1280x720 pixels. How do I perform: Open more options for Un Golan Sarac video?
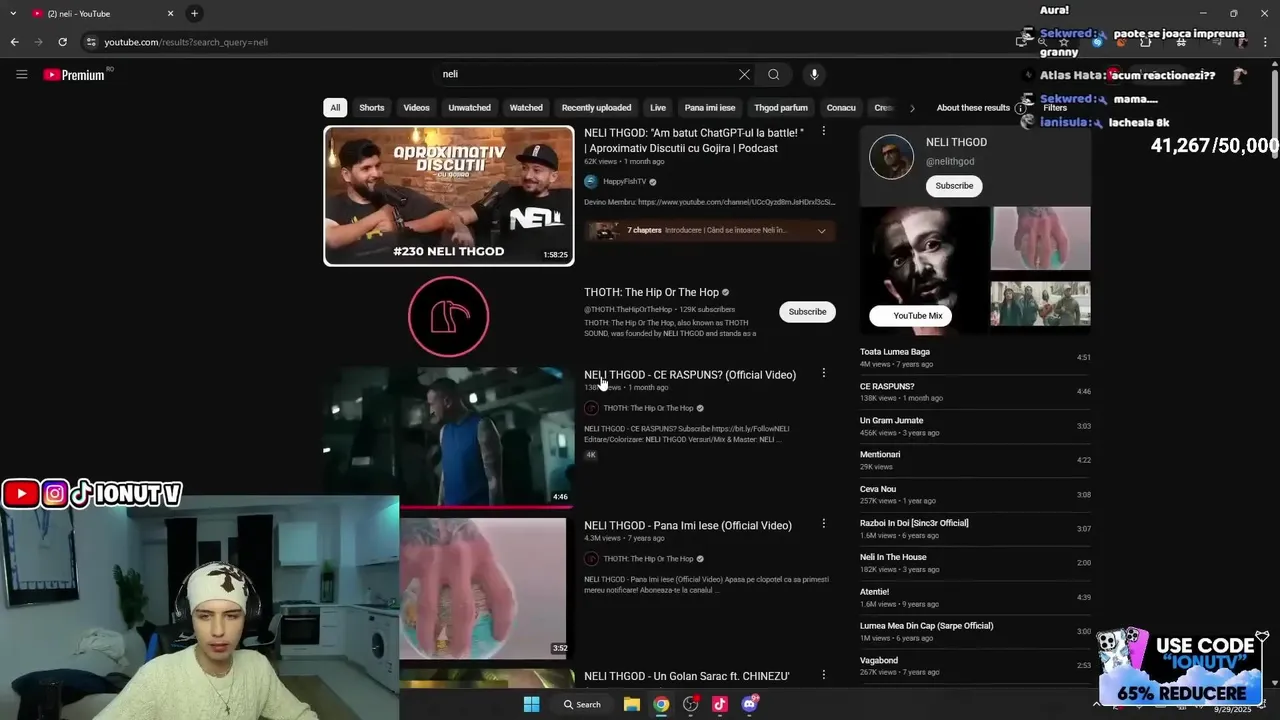pos(823,675)
